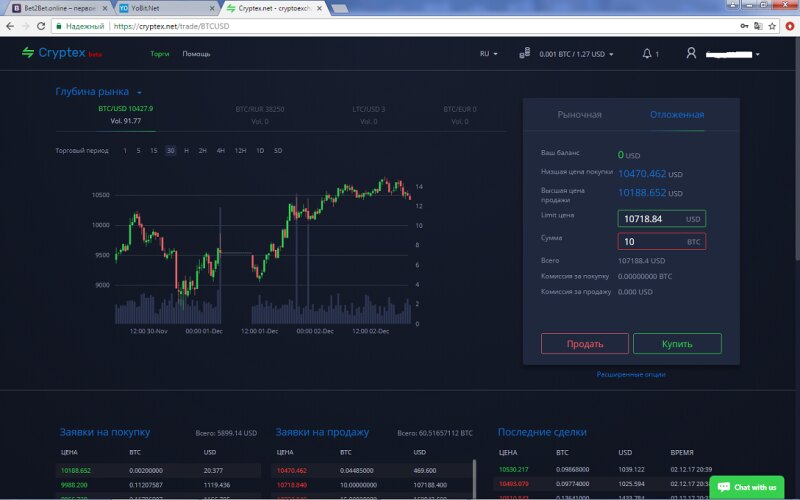Click the Cryptex logo in header
The image size is (800, 500).
pyautogui.click(x=61, y=53)
